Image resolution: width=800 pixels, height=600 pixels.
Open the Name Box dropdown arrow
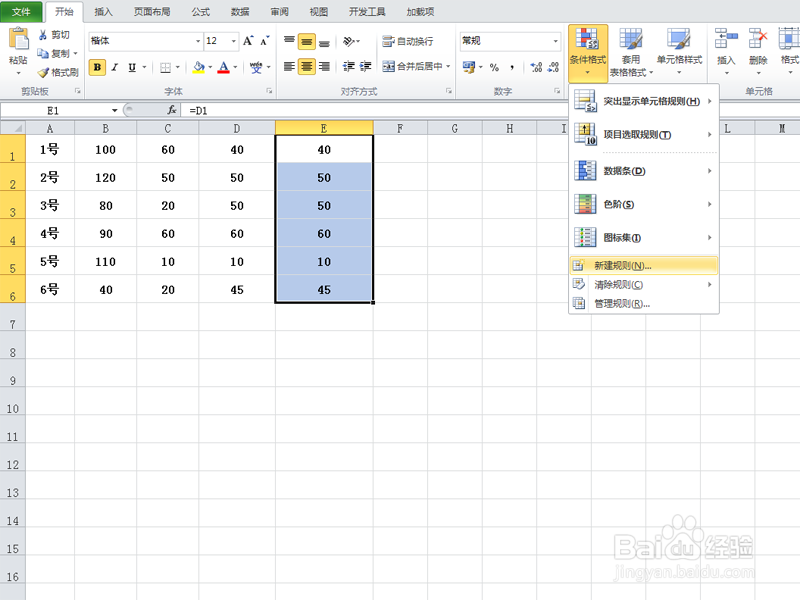coord(114,110)
